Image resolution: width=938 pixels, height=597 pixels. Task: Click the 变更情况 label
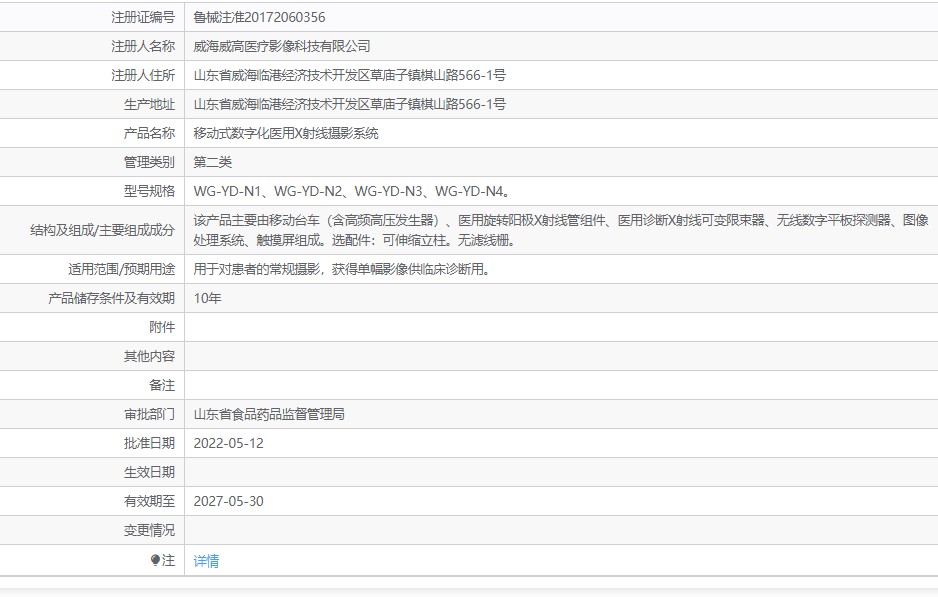coord(150,530)
